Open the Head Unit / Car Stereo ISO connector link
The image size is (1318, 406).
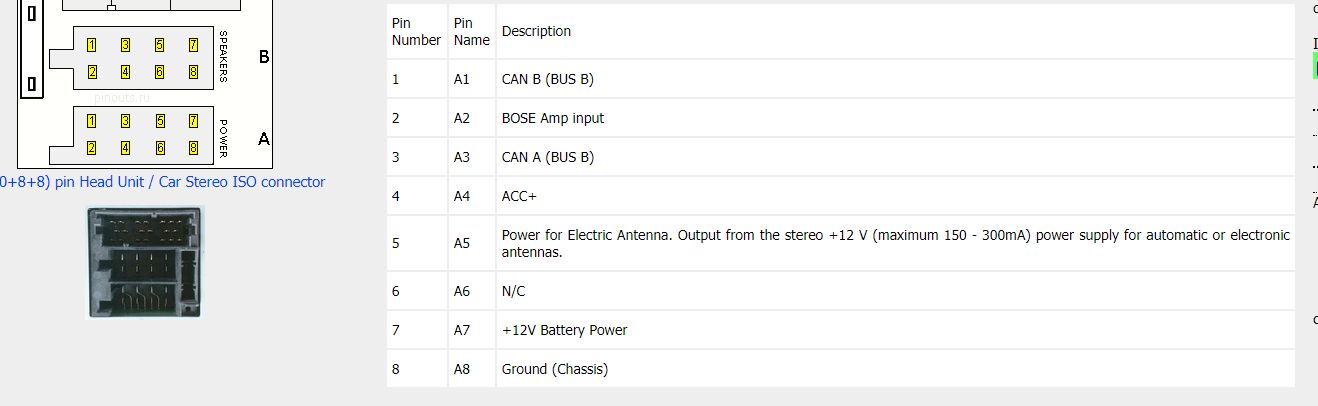(162, 182)
